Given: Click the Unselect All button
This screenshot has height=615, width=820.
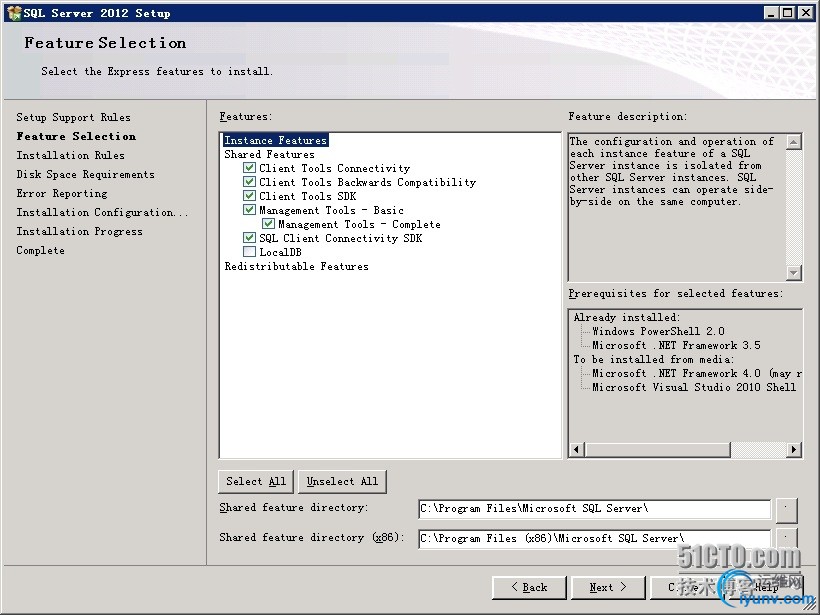Looking at the screenshot, I should tap(342, 482).
